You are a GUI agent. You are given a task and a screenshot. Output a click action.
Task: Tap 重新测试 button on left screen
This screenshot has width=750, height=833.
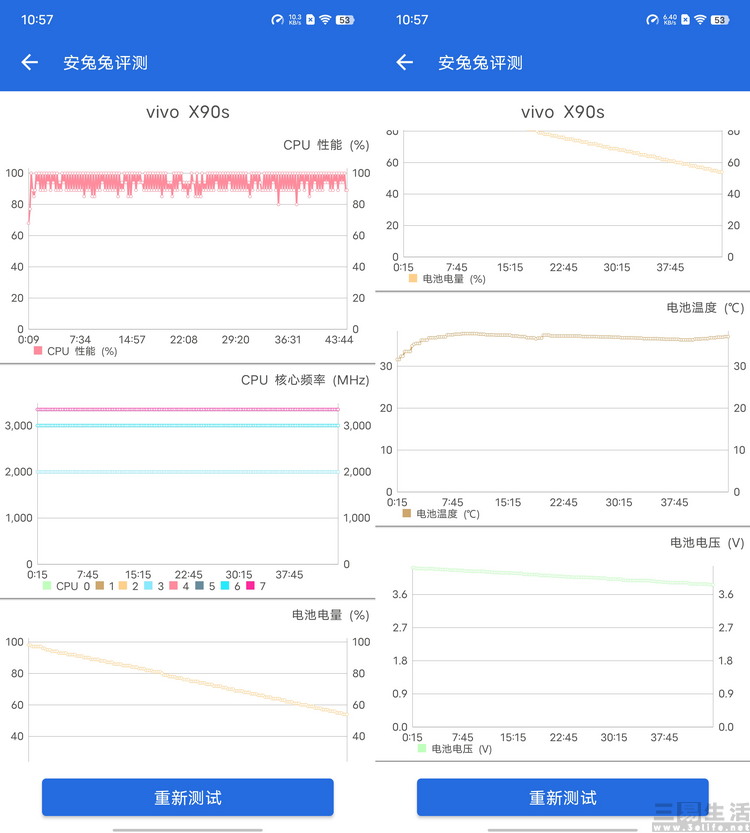[188, 797]
